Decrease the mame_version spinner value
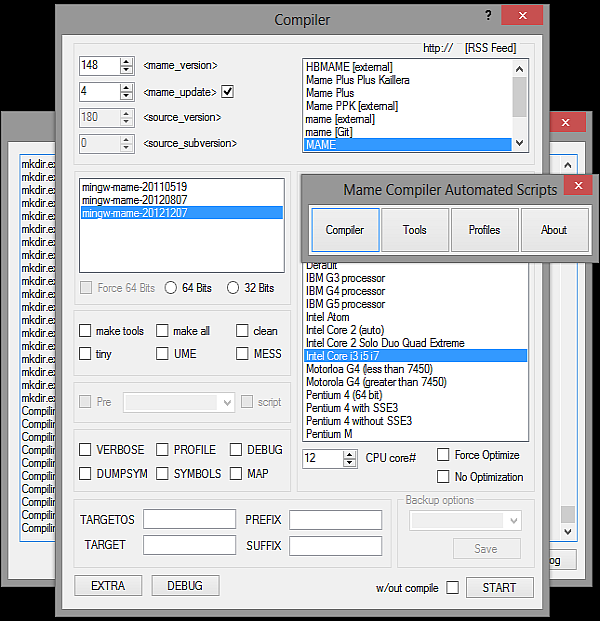The height and width of the screenshot is (621, 600). click(126, 69)
